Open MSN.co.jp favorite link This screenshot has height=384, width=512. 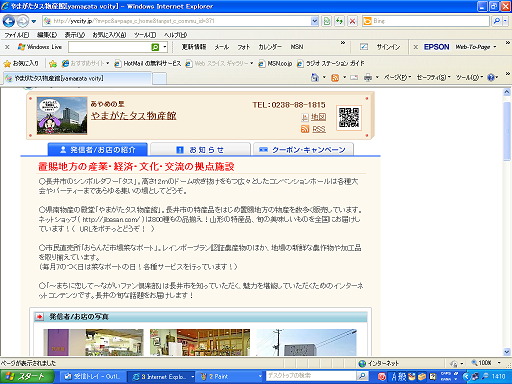(275, 63)
